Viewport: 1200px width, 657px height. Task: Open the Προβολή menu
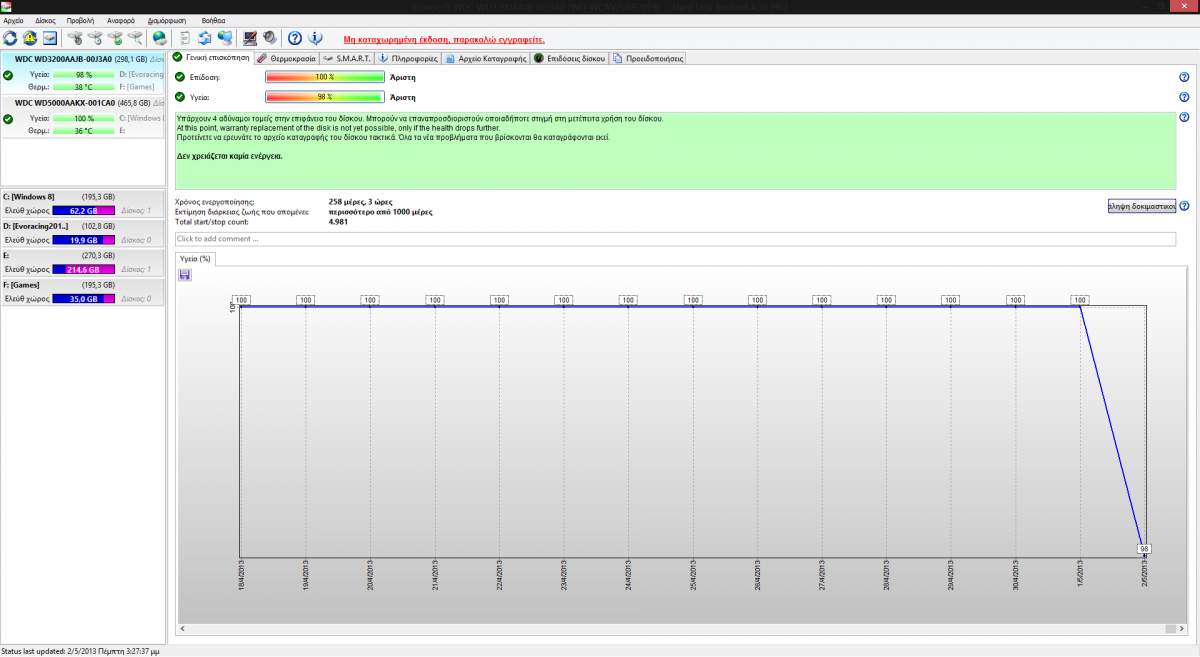pos(81,20)
